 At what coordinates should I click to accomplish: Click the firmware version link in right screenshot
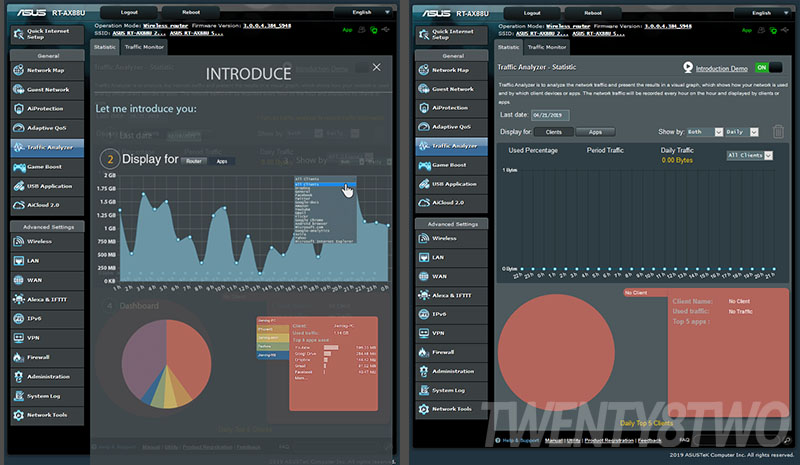coord(668,26)
